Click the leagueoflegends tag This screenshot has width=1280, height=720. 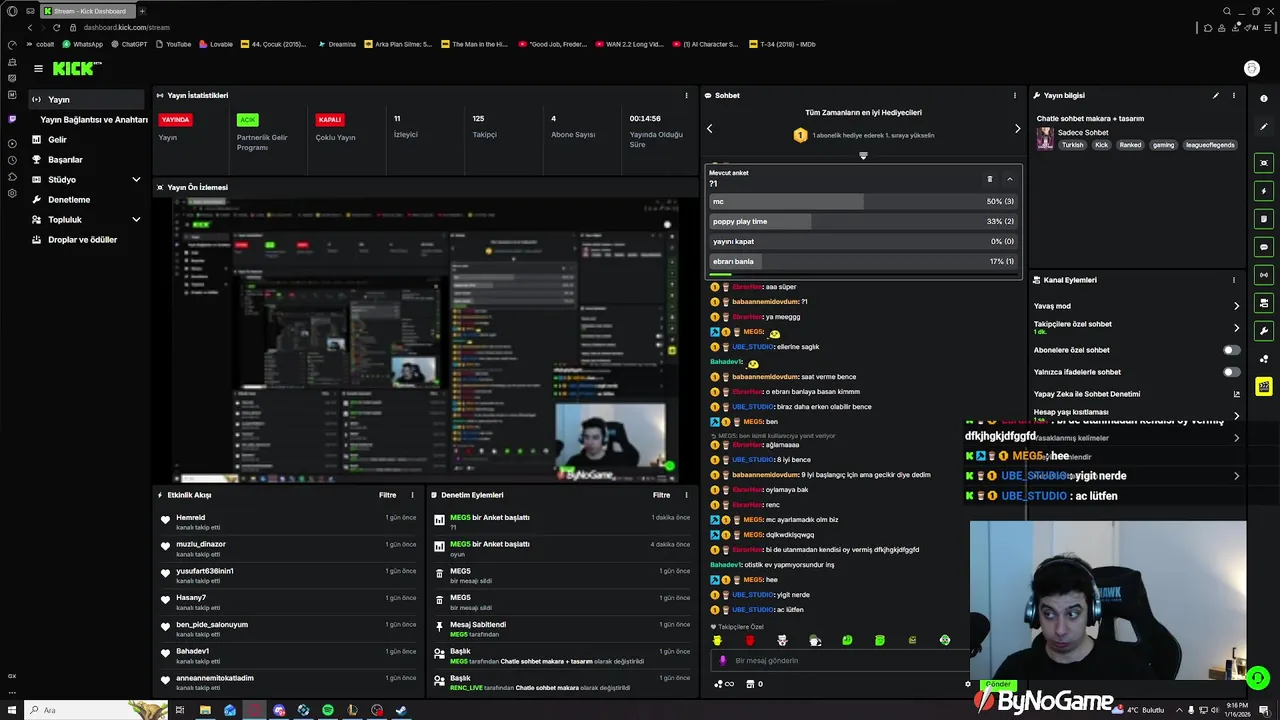[1211, 145]
